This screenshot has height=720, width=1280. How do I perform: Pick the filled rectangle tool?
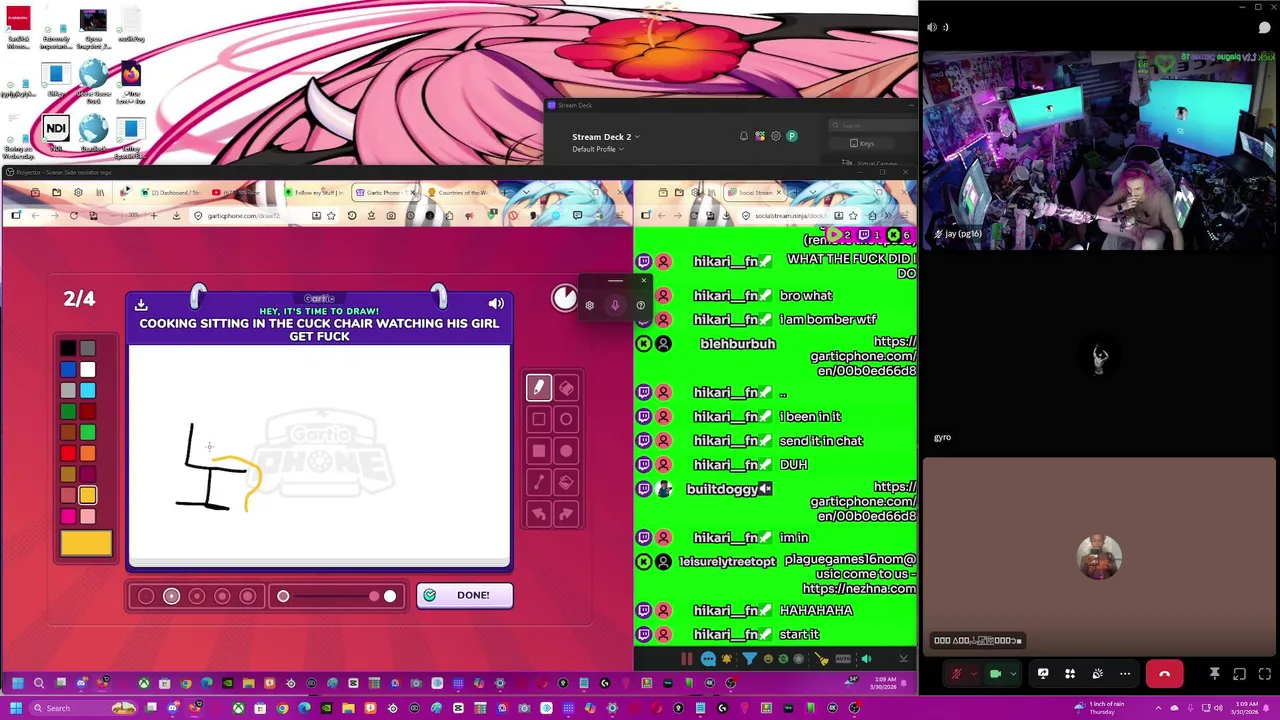[x=539, y=451]
